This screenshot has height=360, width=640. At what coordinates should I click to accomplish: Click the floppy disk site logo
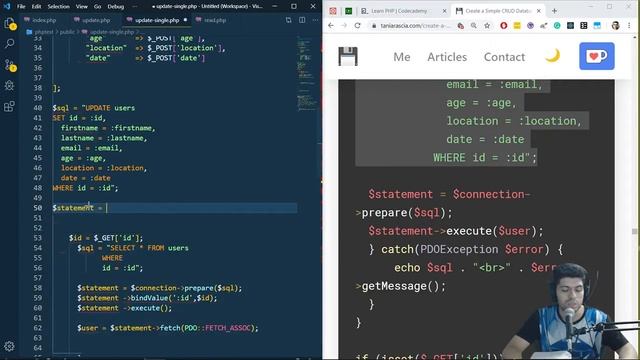coord(348,56)
